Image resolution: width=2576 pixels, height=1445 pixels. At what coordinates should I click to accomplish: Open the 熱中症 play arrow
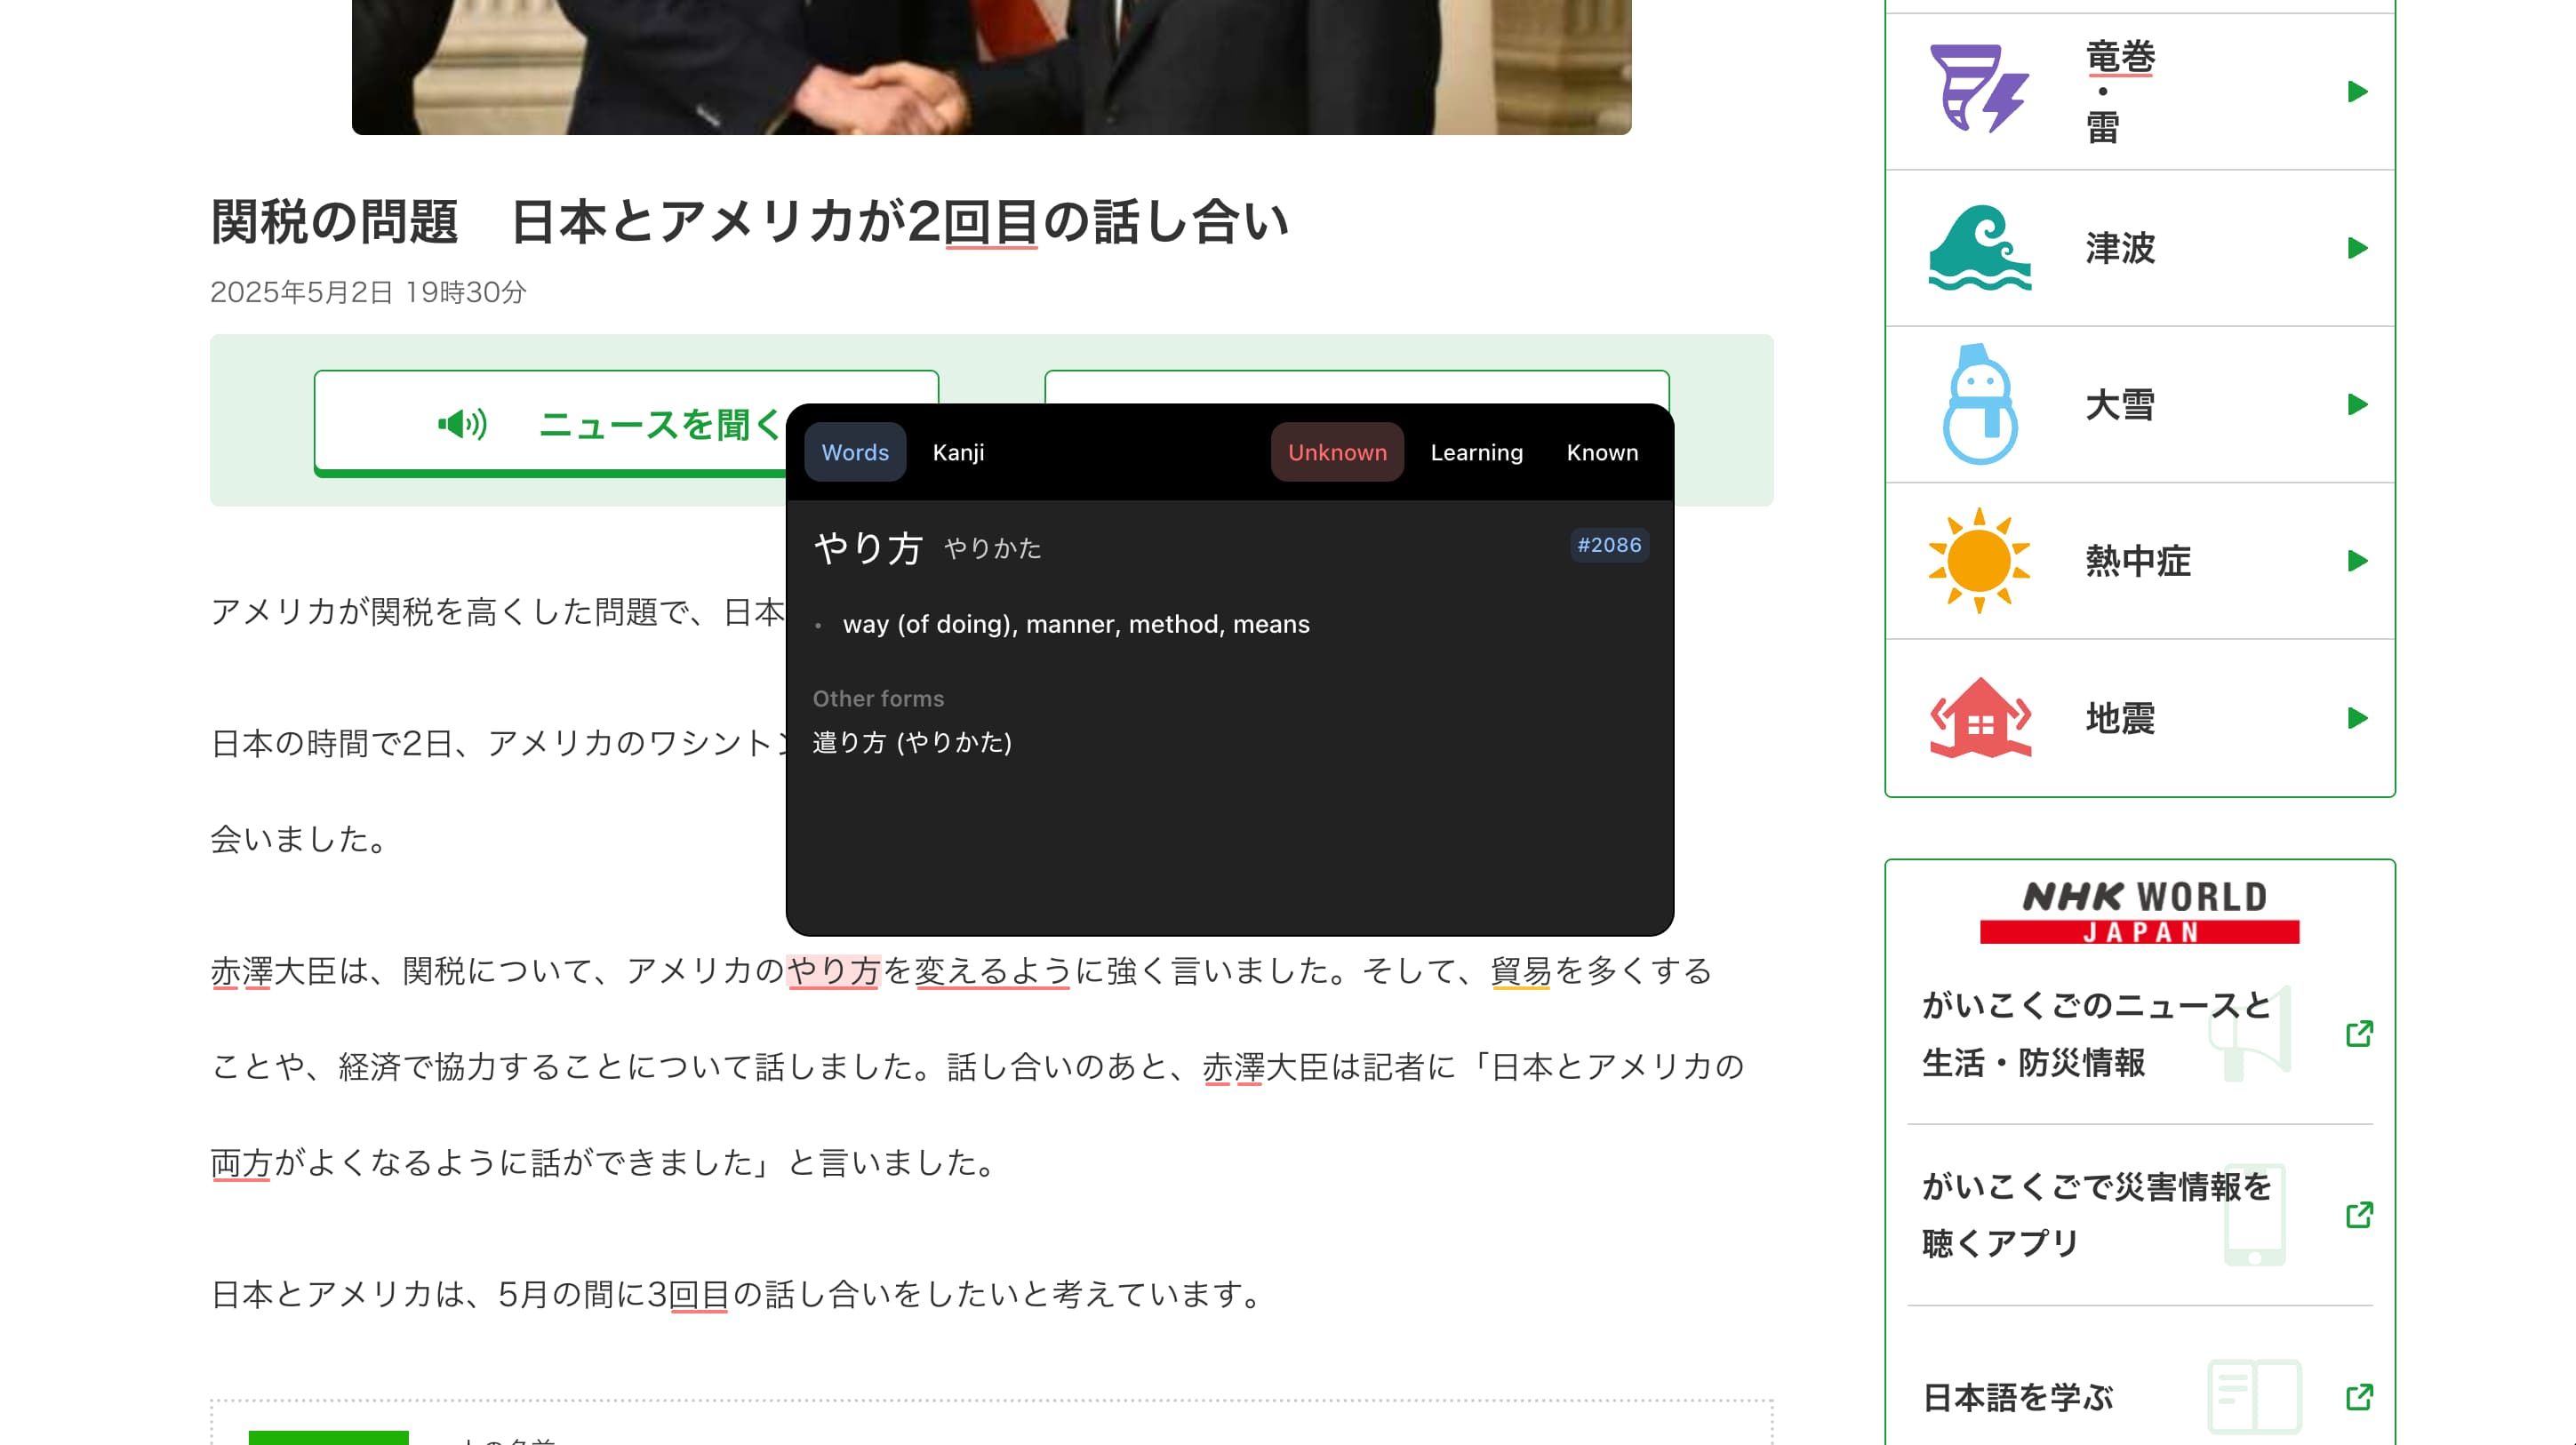(2357, 561)
